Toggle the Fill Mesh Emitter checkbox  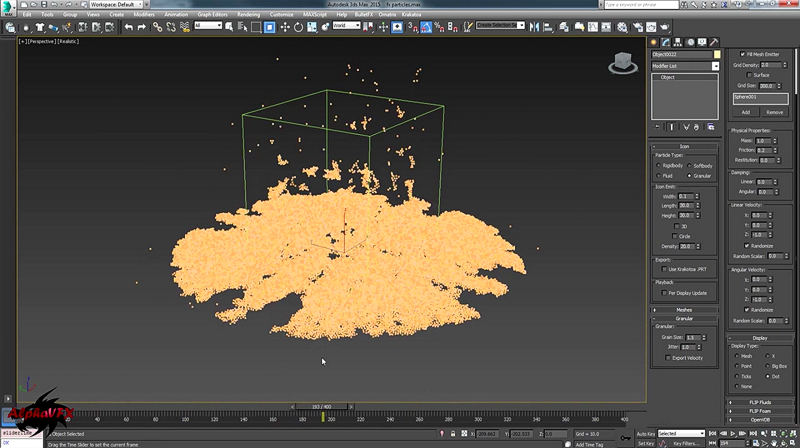742,54
